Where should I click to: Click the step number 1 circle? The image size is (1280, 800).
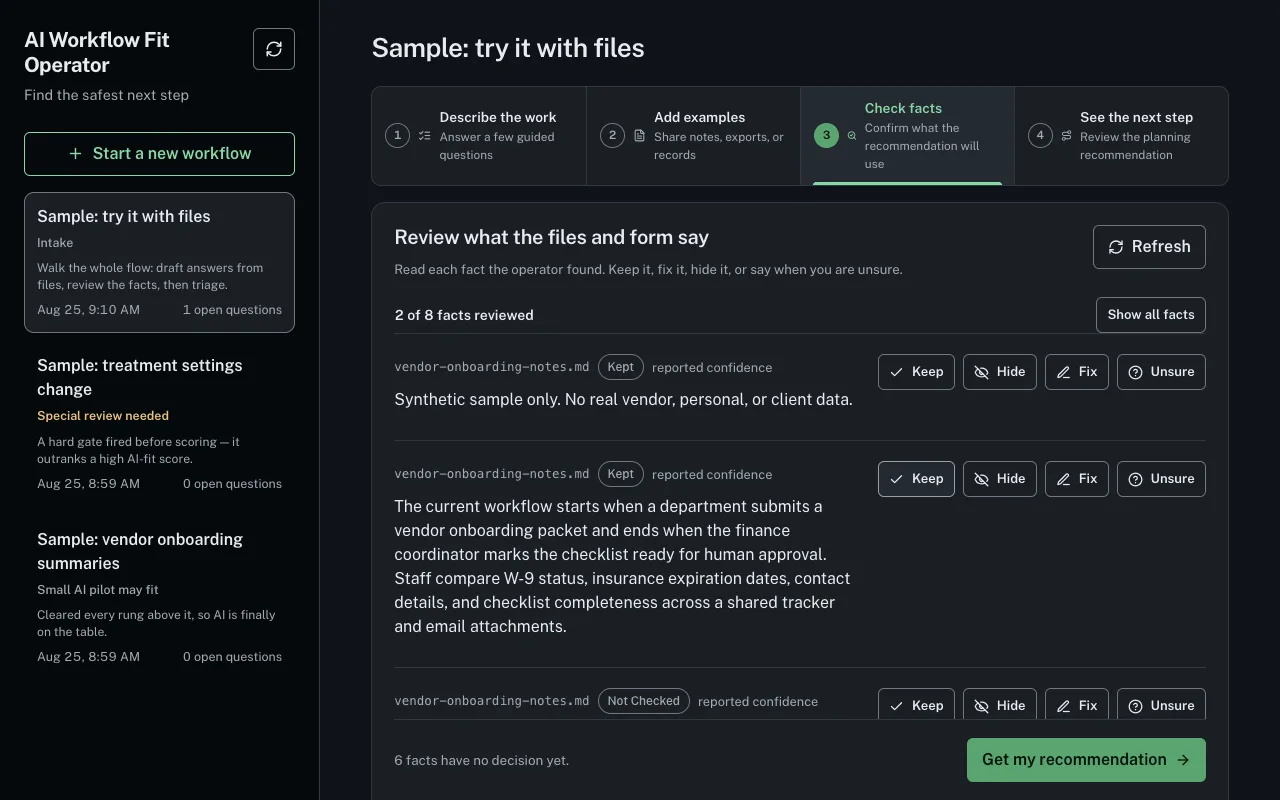(x=398, y=136)
